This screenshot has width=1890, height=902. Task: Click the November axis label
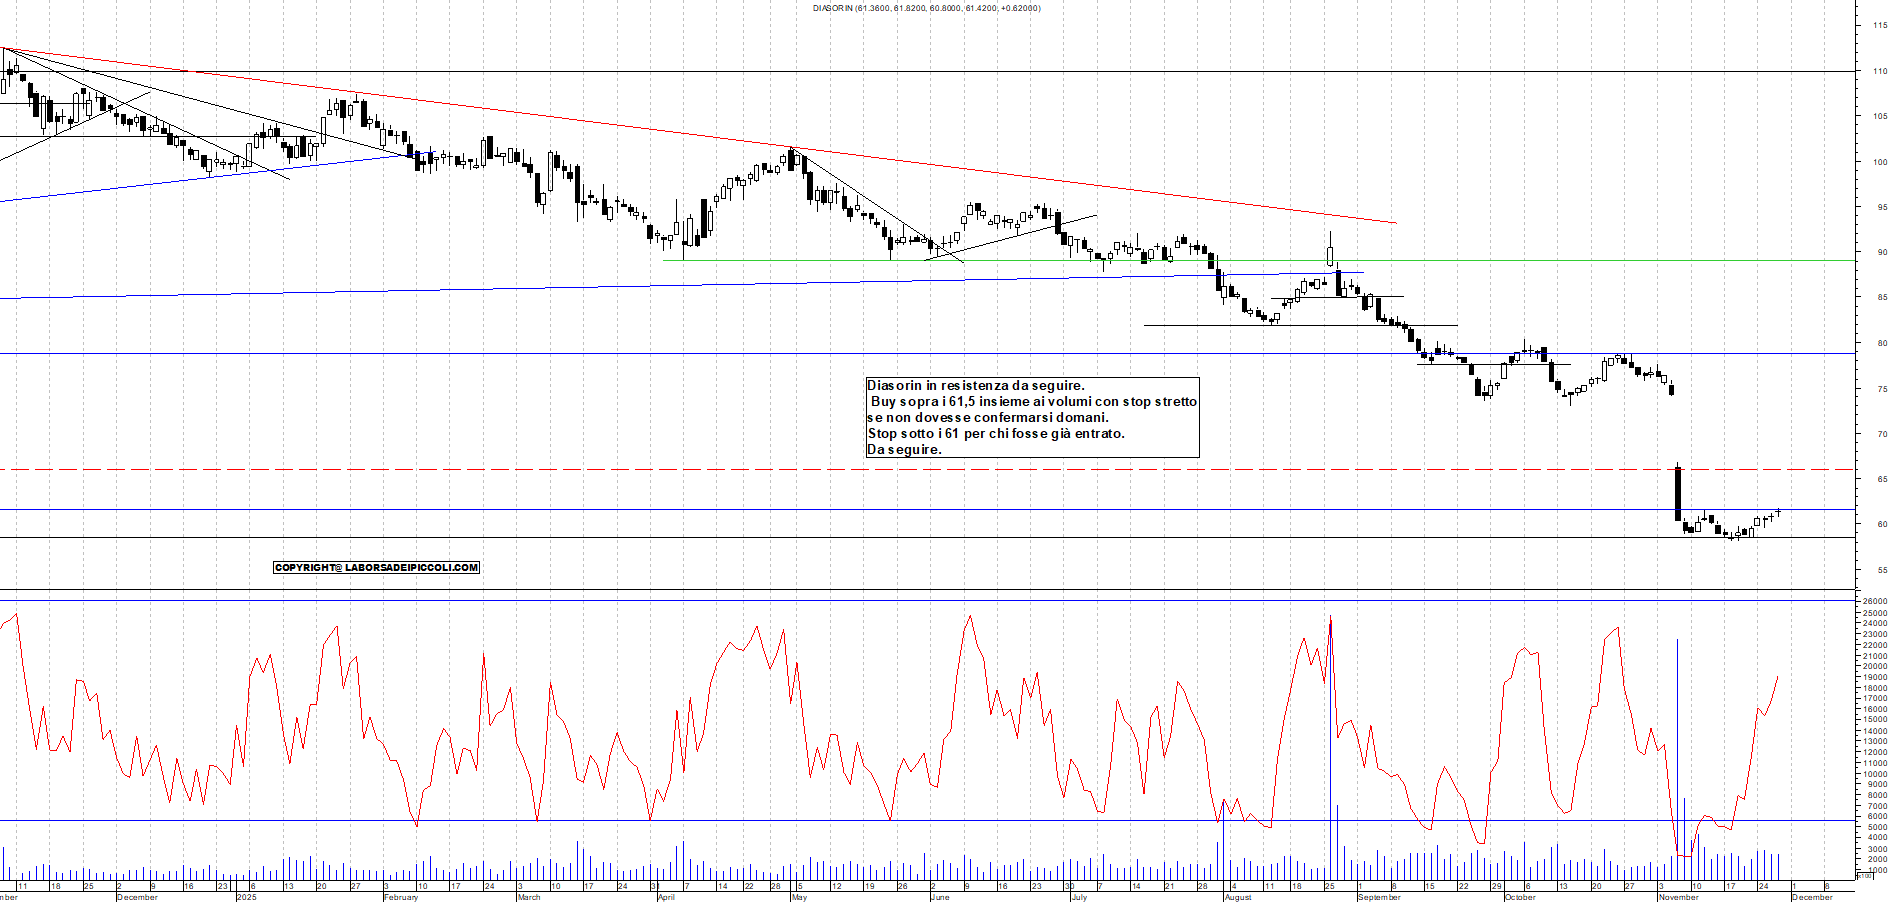(1679, 897)
